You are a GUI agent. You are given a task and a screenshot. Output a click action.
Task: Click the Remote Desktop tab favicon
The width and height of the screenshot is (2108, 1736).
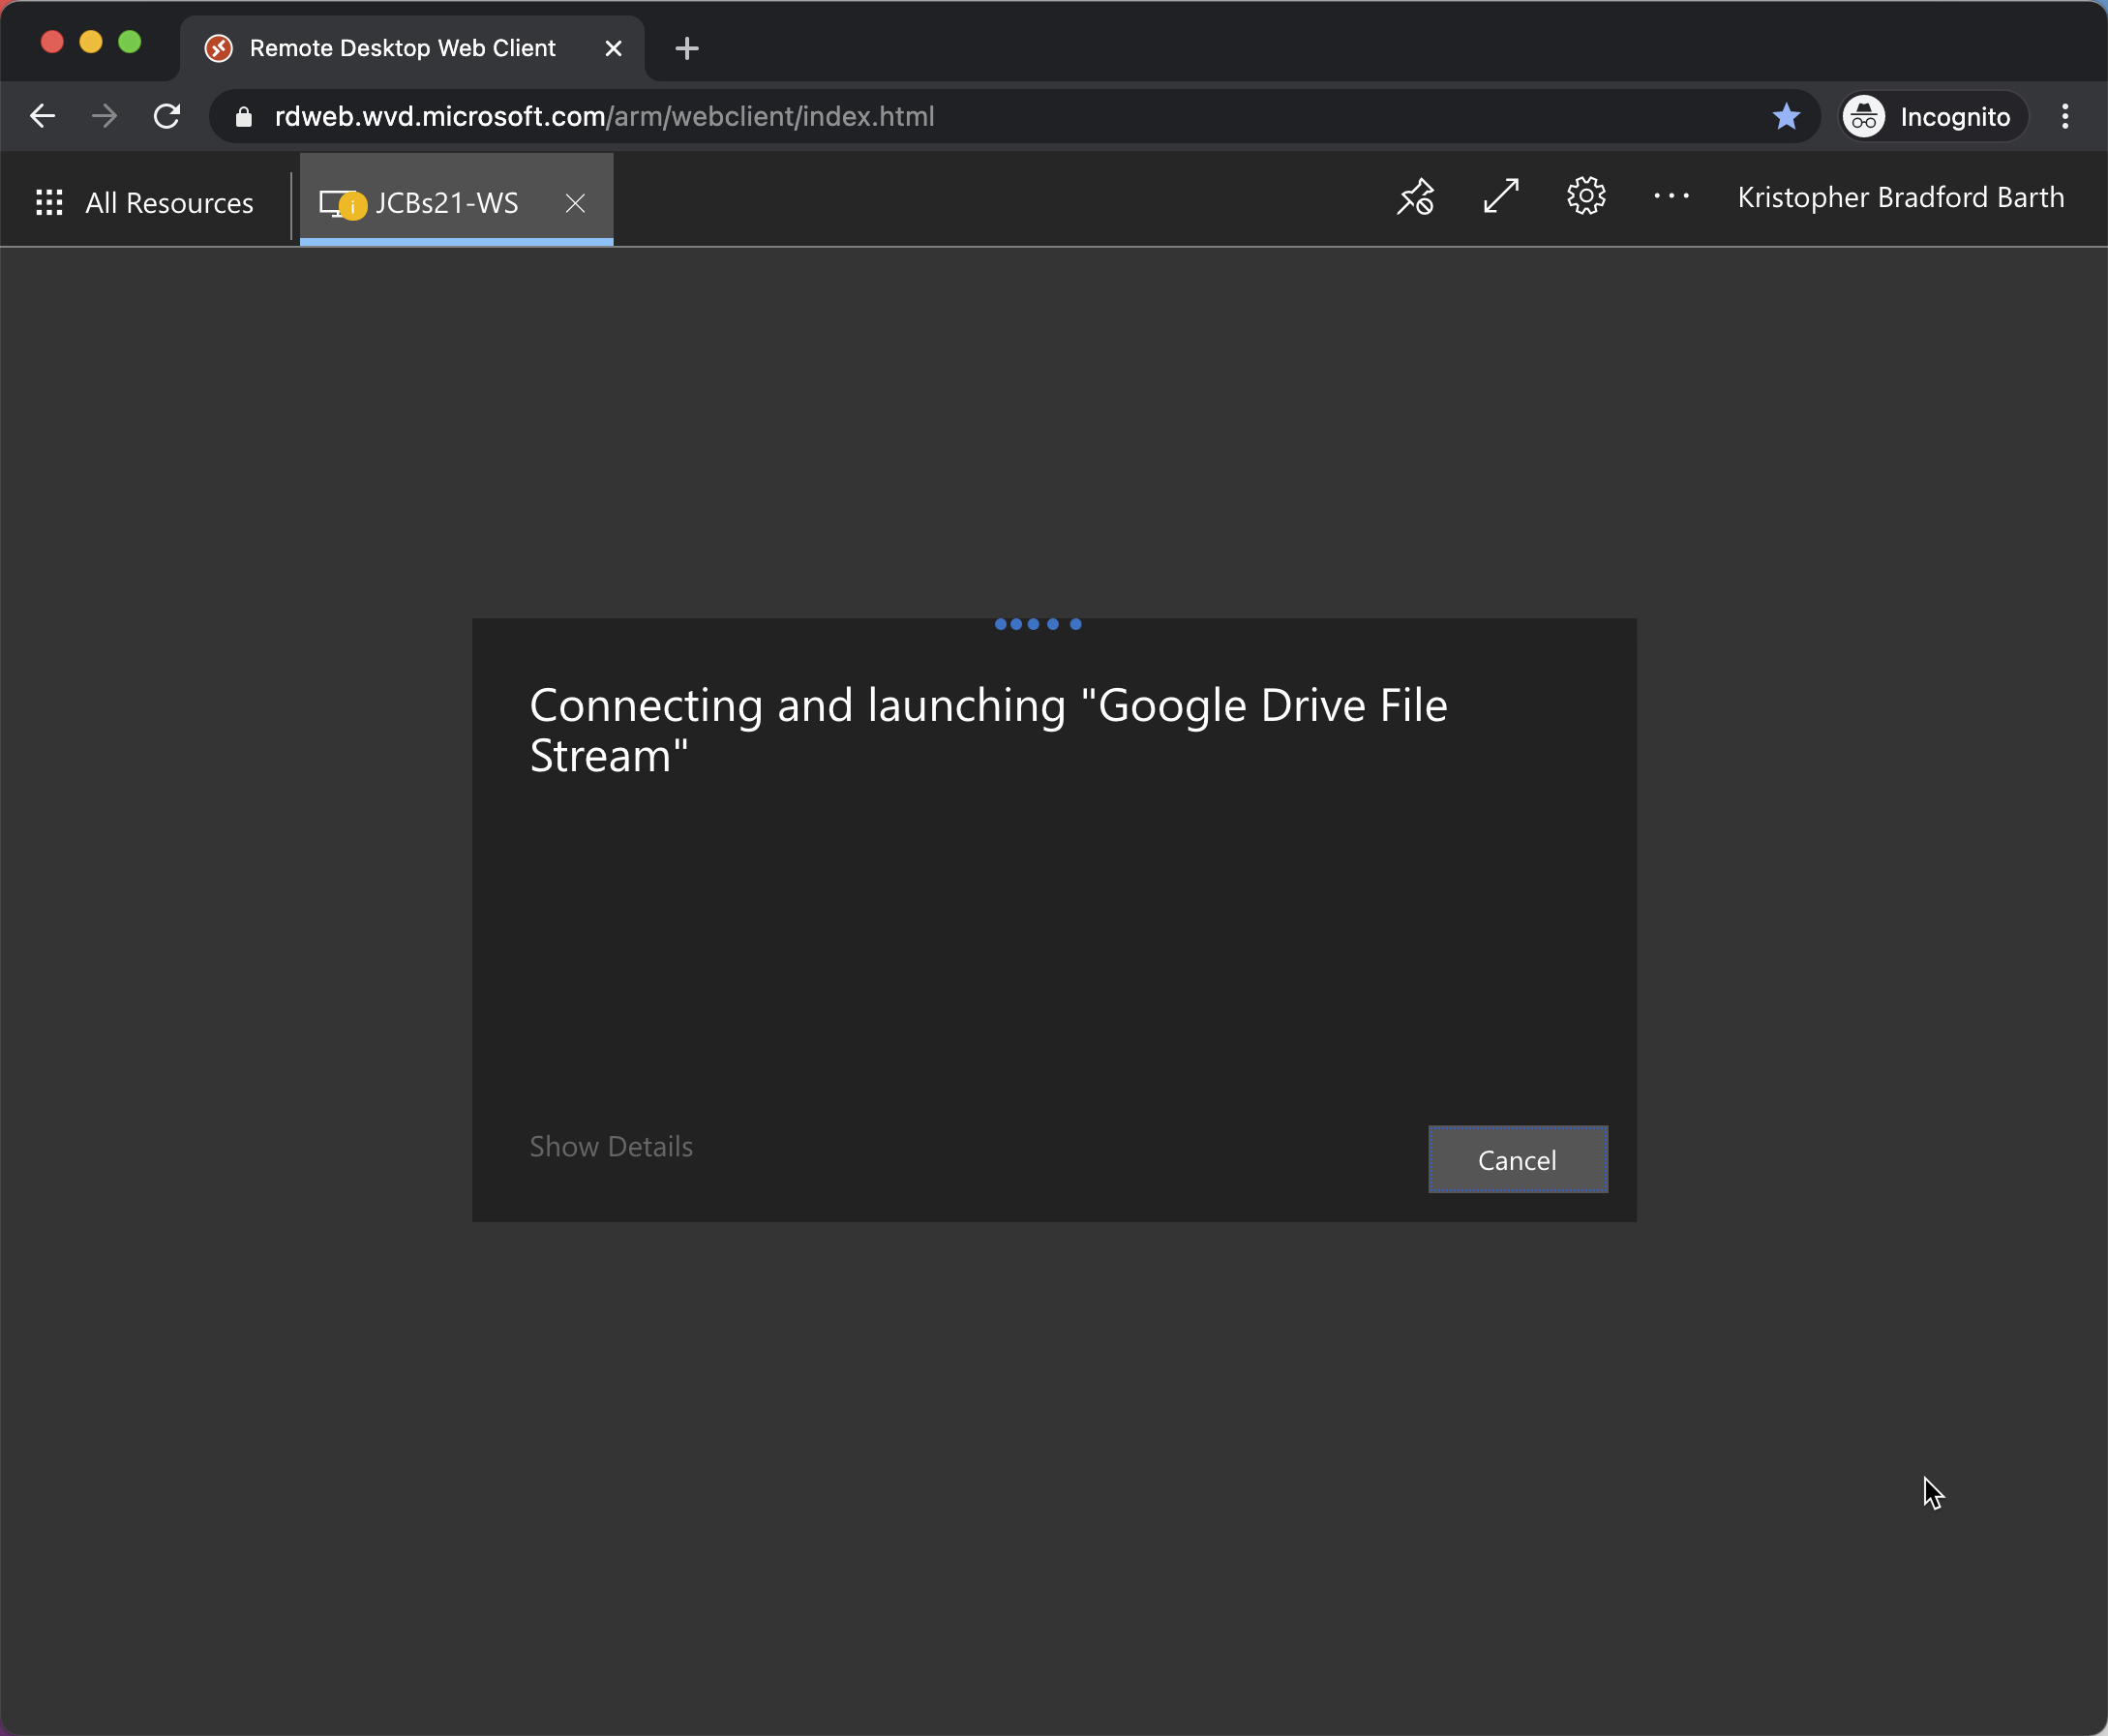tap(218, 48)
